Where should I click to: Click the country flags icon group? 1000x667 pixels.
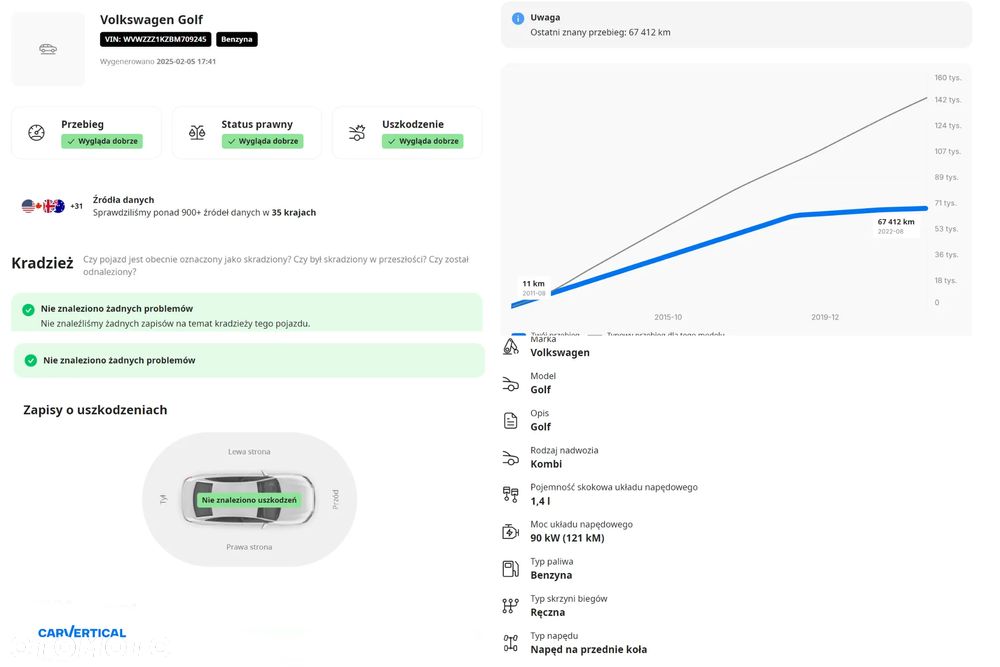(x=43, y=206)
